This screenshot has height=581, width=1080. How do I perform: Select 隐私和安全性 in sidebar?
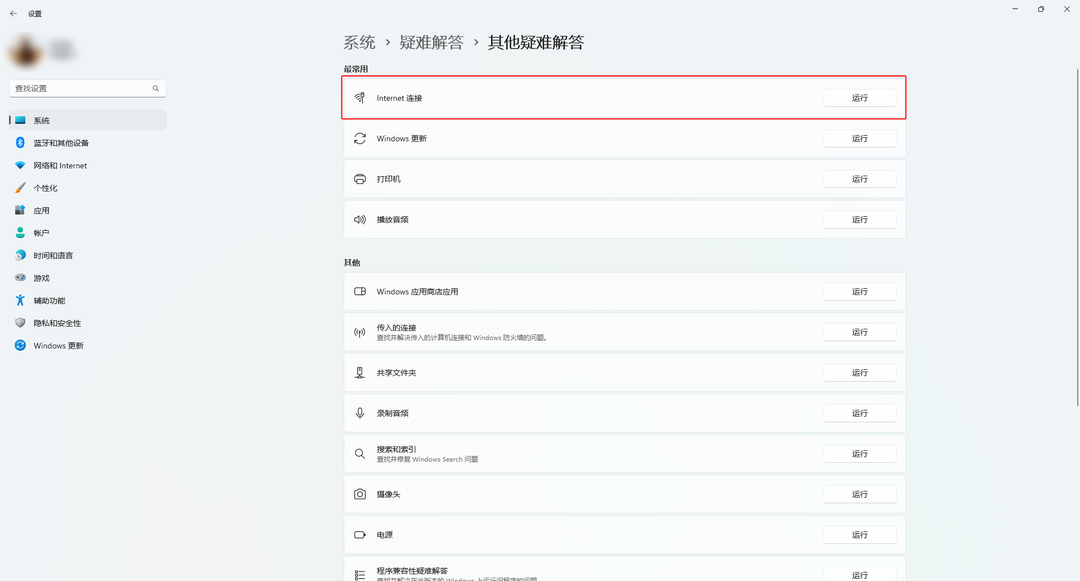87,323
